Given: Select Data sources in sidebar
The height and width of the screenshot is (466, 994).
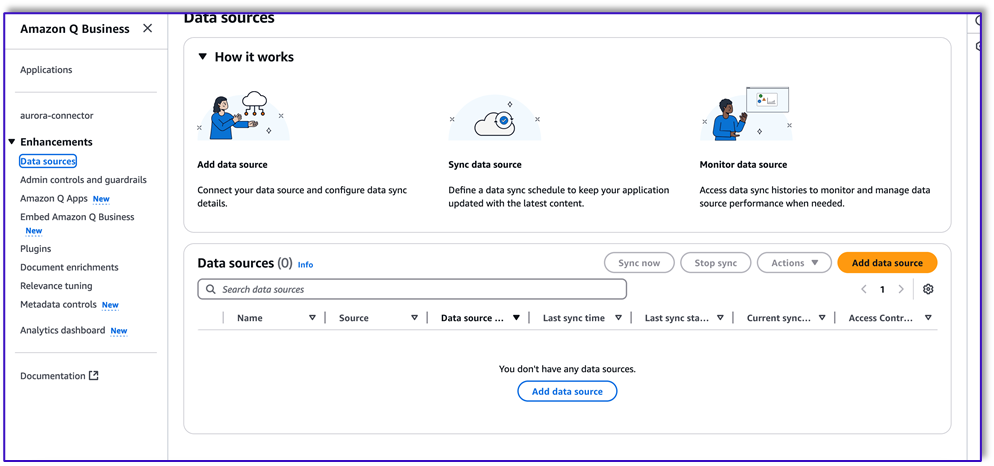Looking at the screenshot, I should pyautogui.click(x=48, y=161).
